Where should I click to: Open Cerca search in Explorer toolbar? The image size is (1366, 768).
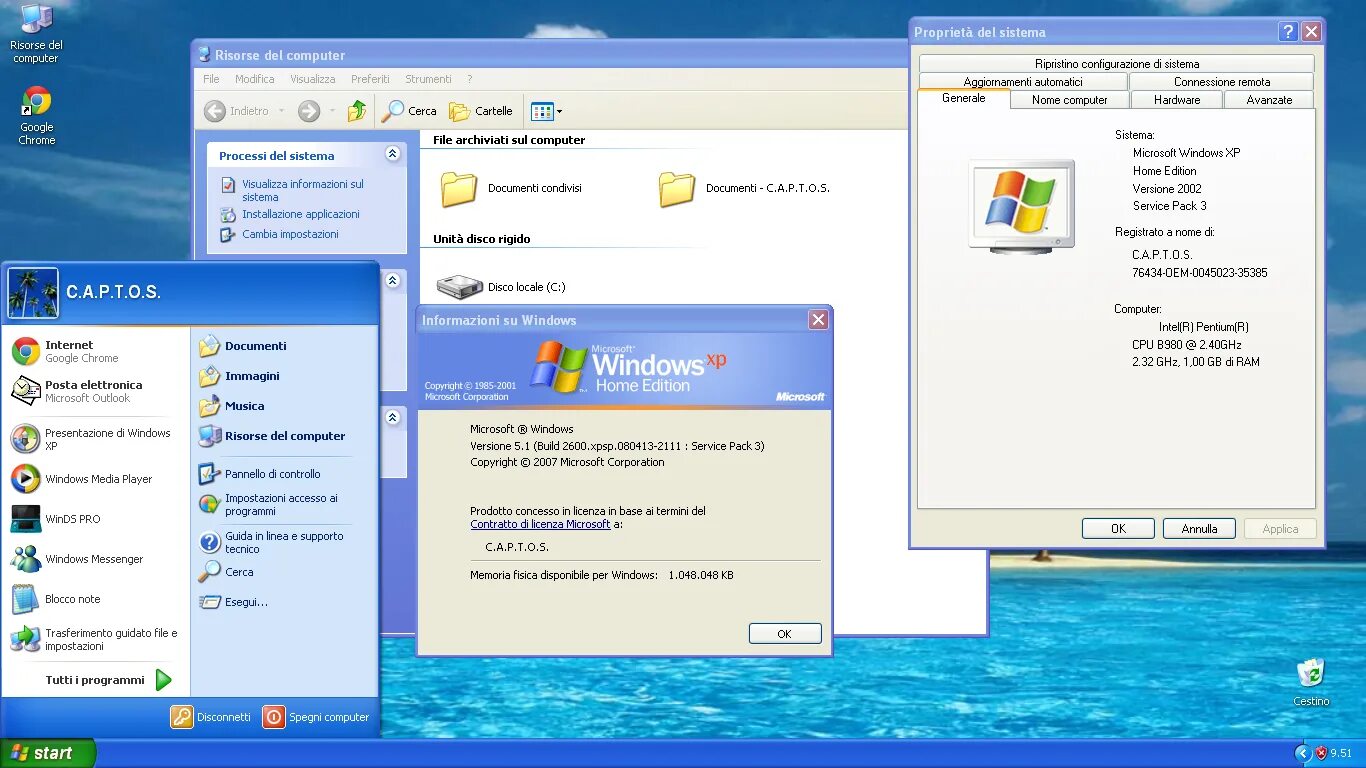tap(410, 111)
